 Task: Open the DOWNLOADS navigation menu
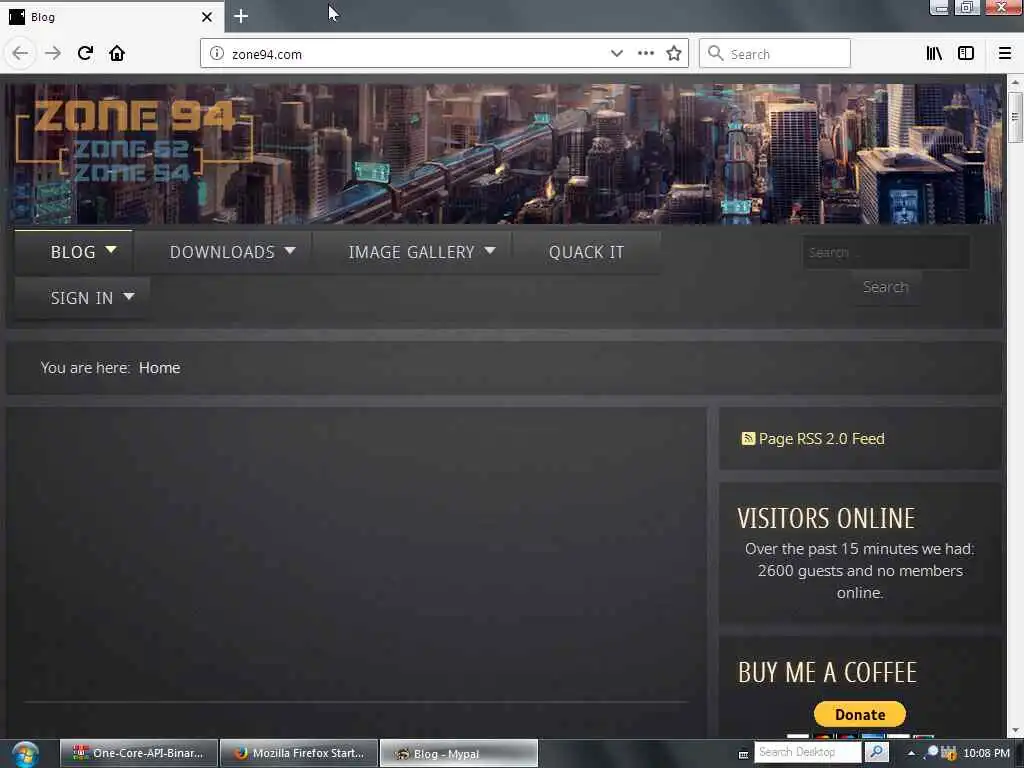[222, 252]
